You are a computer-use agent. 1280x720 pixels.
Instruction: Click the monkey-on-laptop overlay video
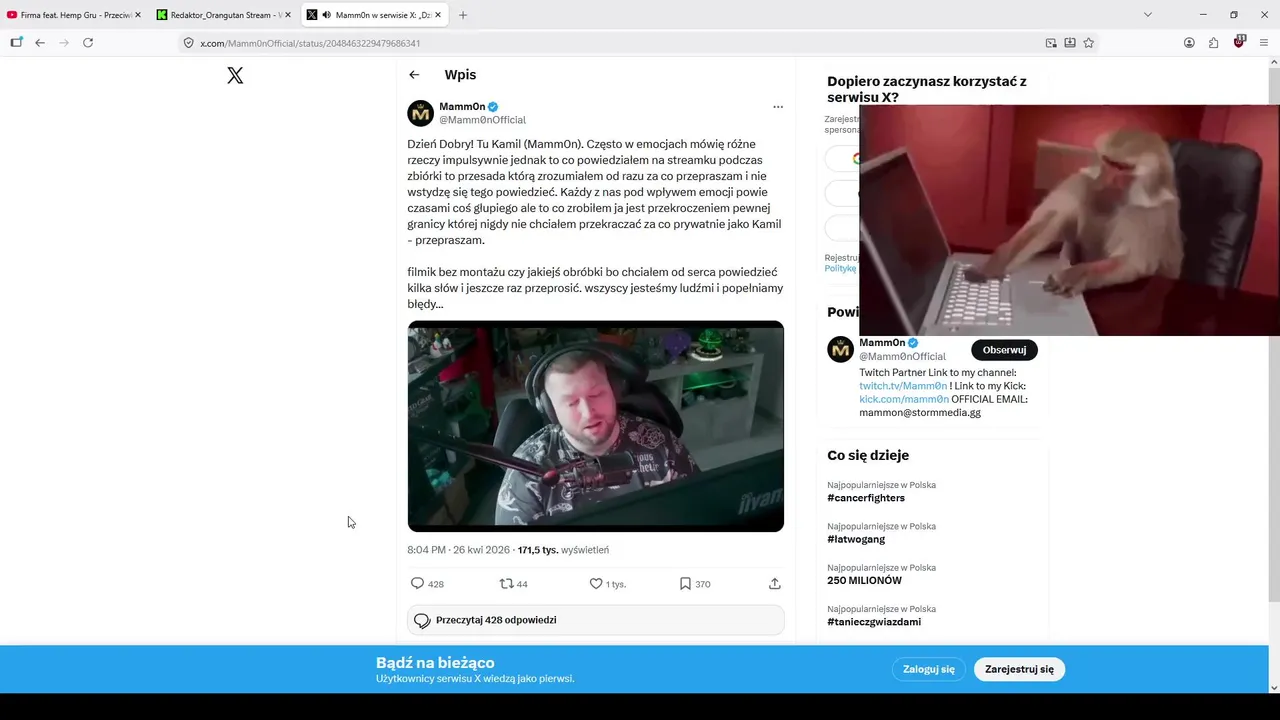pyautogui.click(x=1069, y=220)
